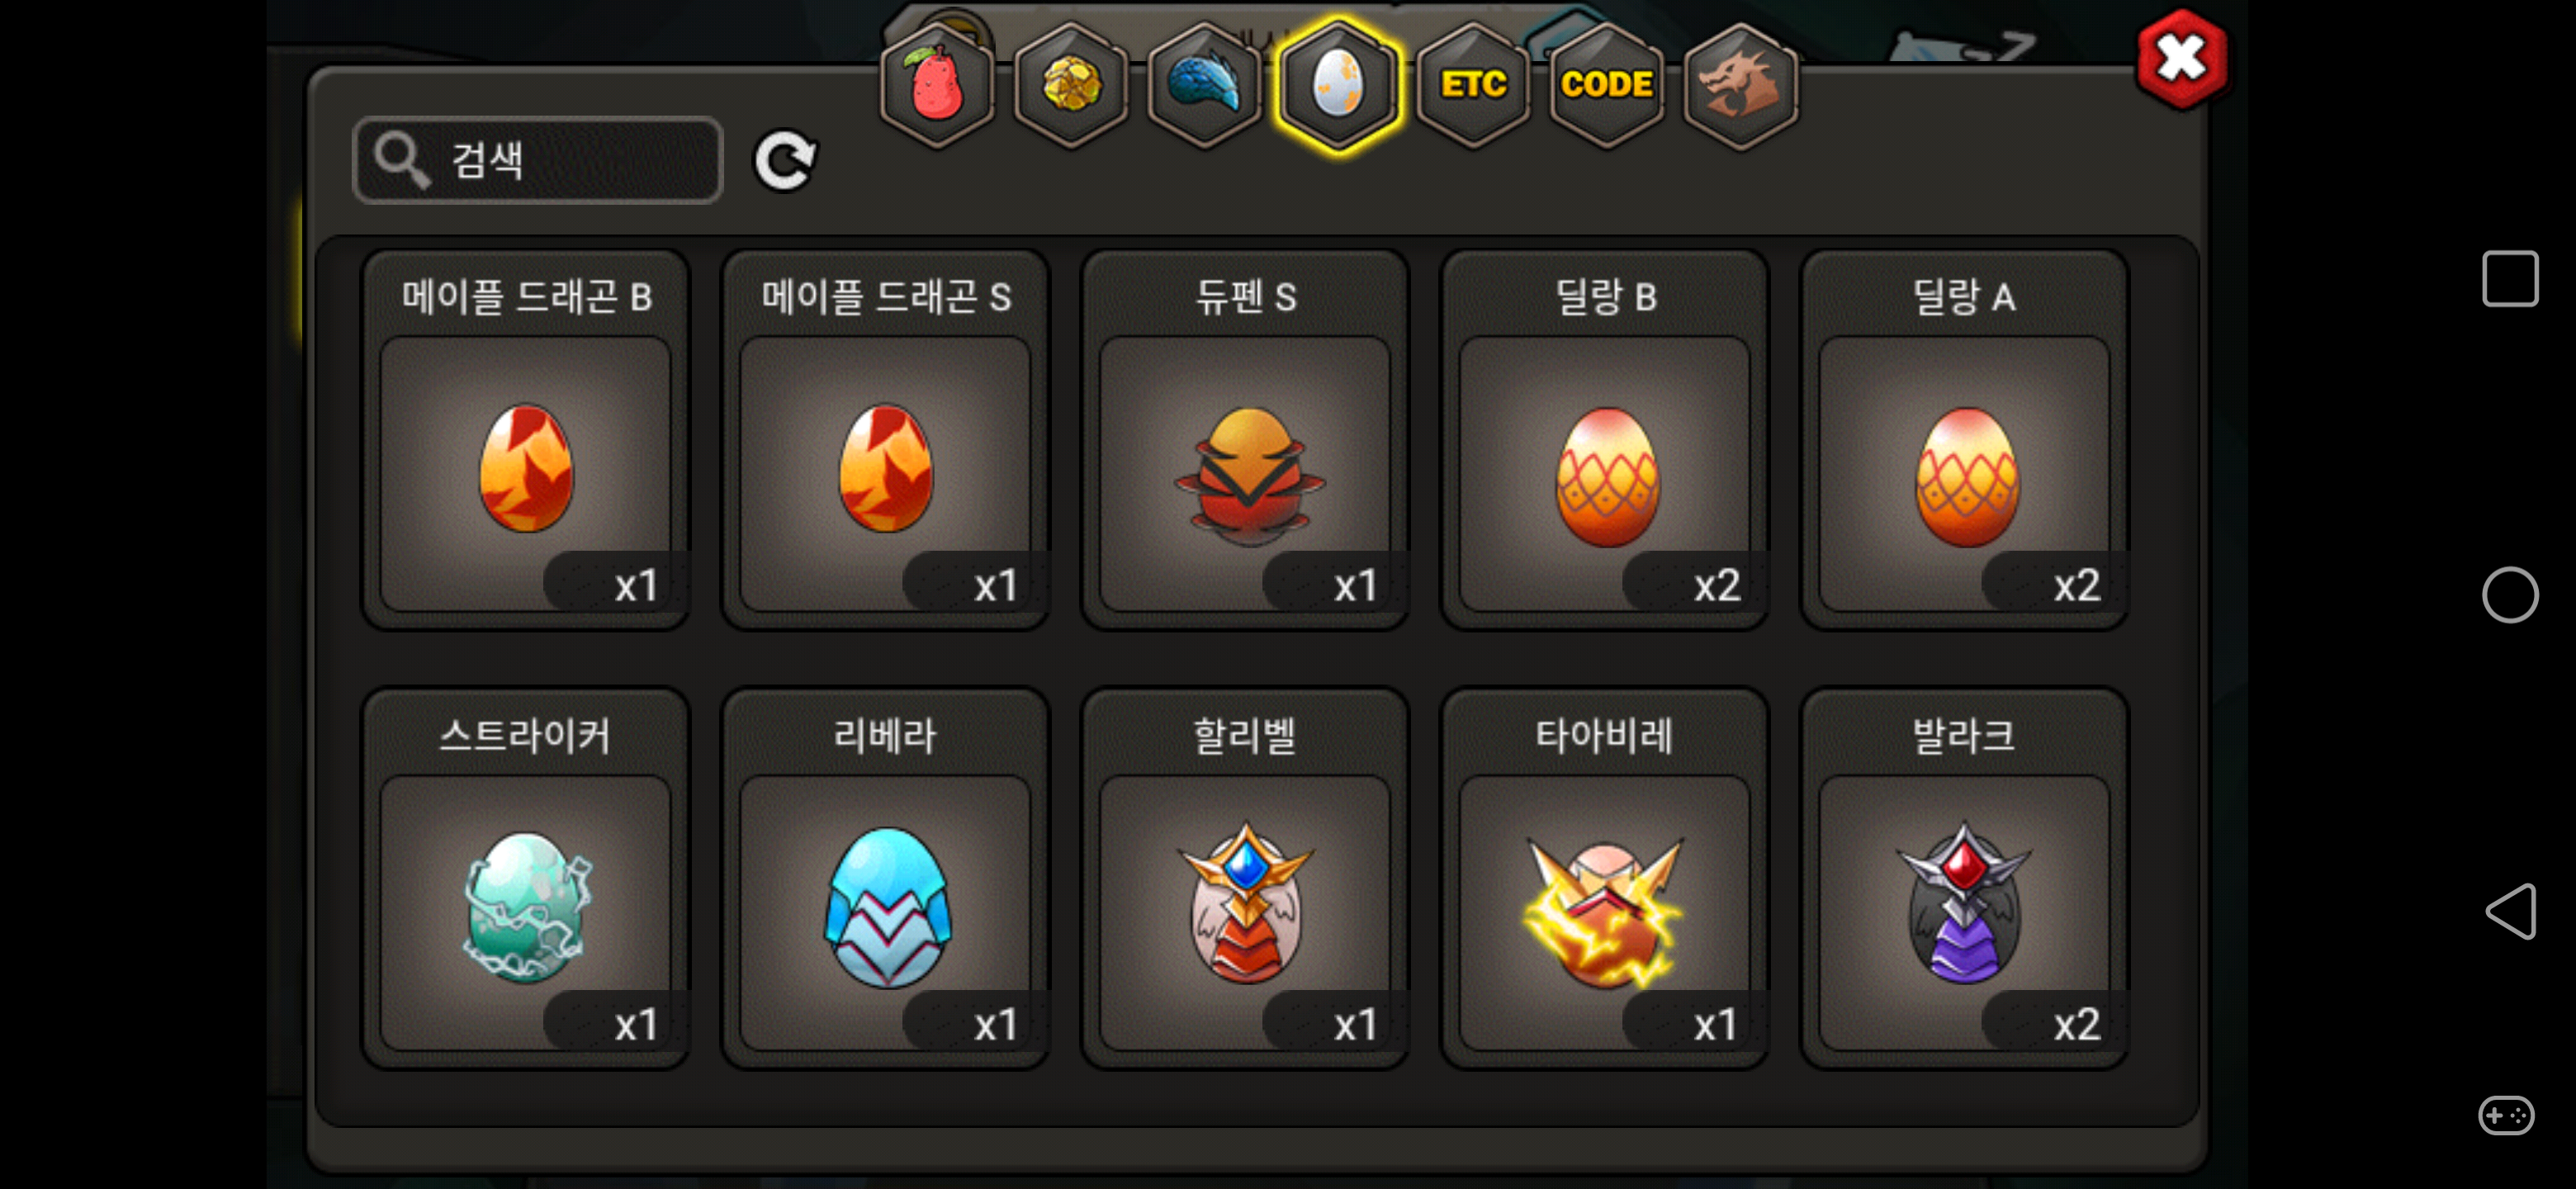Open the fruit food inventory tab
Image resolution: width=2576 pixels, height=1189 pixels.
pyautogui.click(x=937, y=86)
